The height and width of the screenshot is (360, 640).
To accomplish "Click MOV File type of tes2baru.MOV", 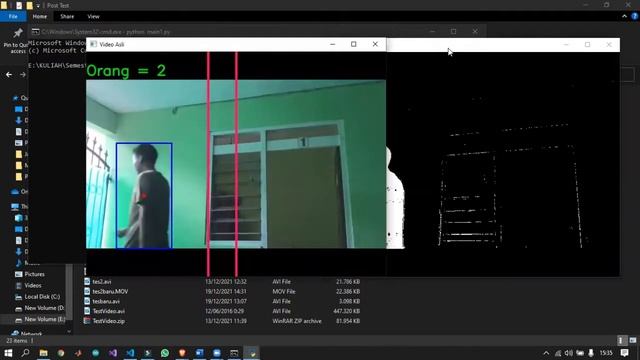I will (x=284, y=291).
